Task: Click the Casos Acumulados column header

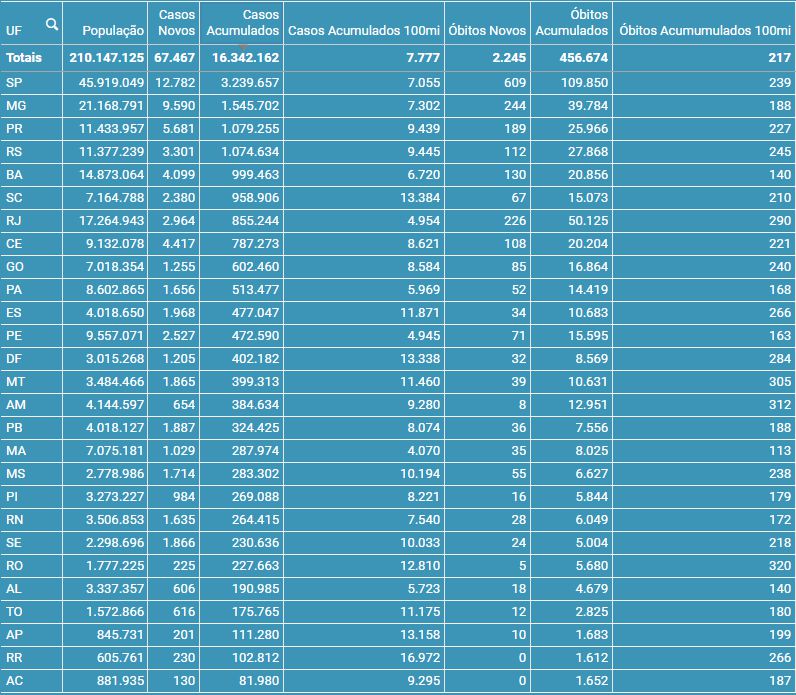Action: [243, 23]
